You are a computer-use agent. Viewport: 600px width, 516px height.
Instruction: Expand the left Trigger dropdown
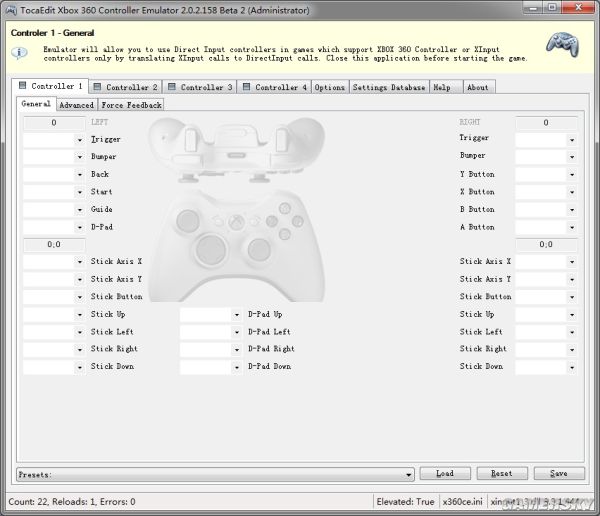pos(80,140)
